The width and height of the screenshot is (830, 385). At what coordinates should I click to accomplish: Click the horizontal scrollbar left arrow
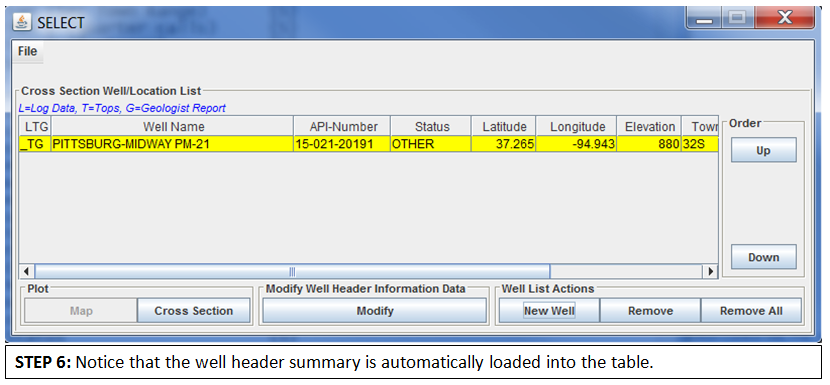point(26,272)
